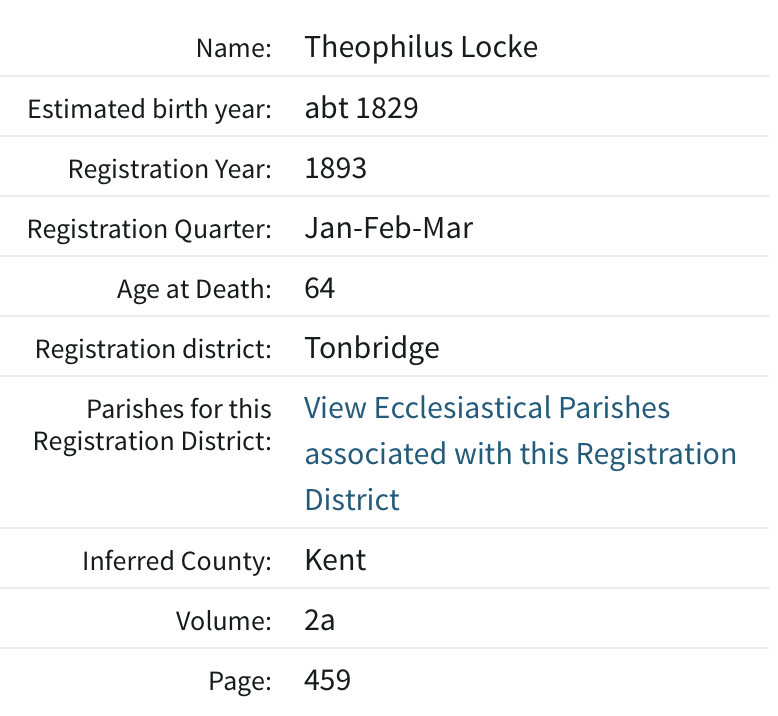Click the 'Age at Death:' label
The height and width of the screenshot is (716, 778).
194,290
